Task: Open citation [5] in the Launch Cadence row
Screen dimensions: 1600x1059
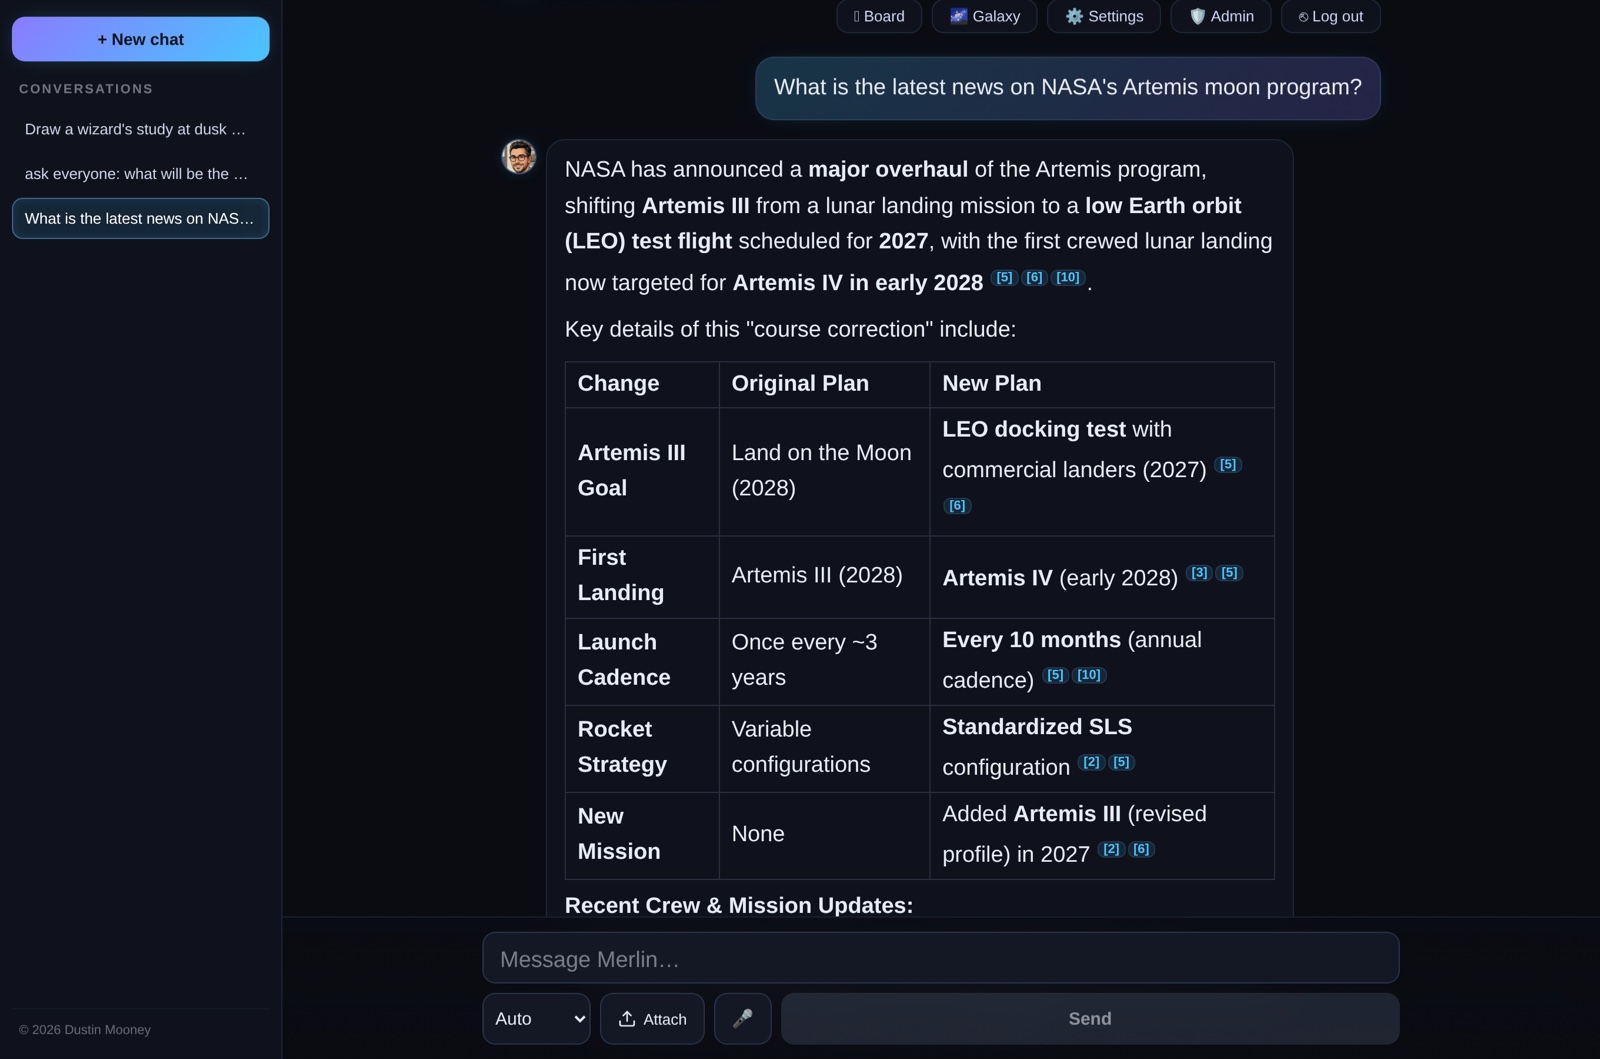Action: tap(1055, 674)
